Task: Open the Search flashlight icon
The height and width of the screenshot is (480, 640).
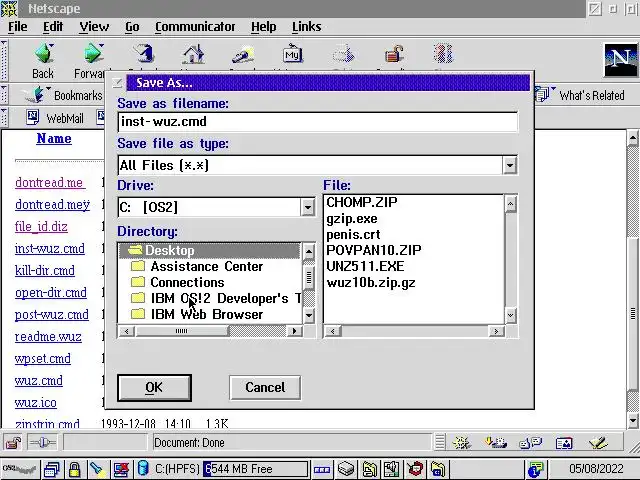Action: click(243, 55)
